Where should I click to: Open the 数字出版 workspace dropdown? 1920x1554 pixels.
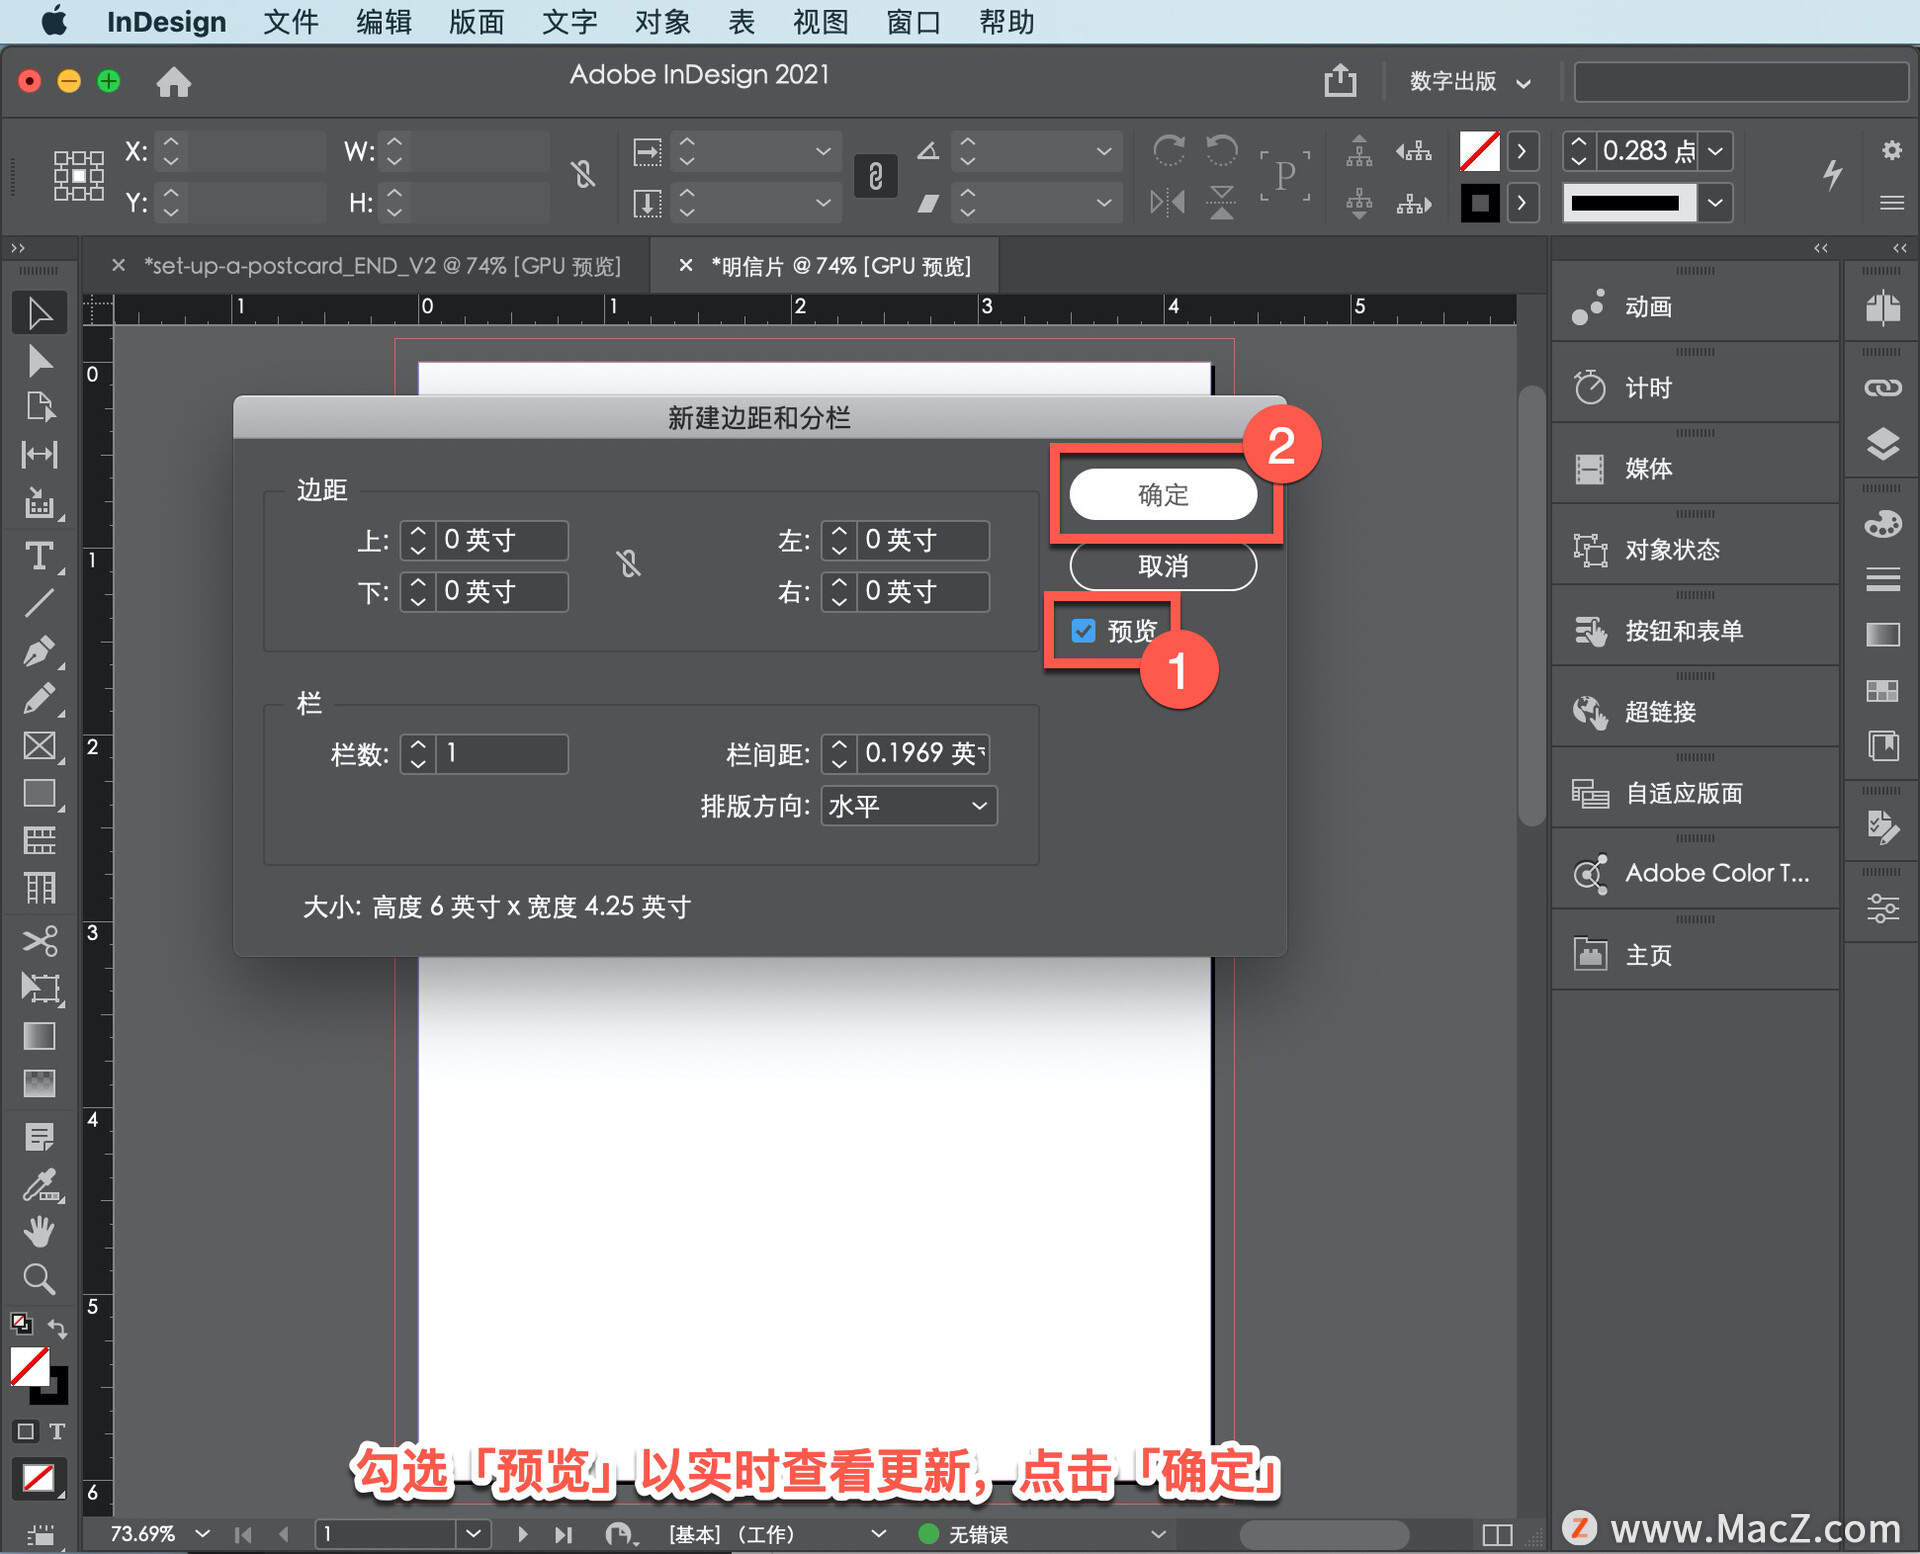[x=1469, y=81]
